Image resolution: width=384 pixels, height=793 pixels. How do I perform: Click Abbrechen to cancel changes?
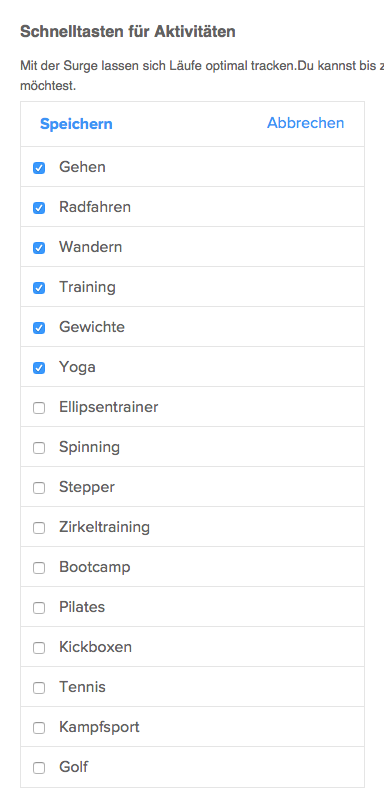(306, 123)
